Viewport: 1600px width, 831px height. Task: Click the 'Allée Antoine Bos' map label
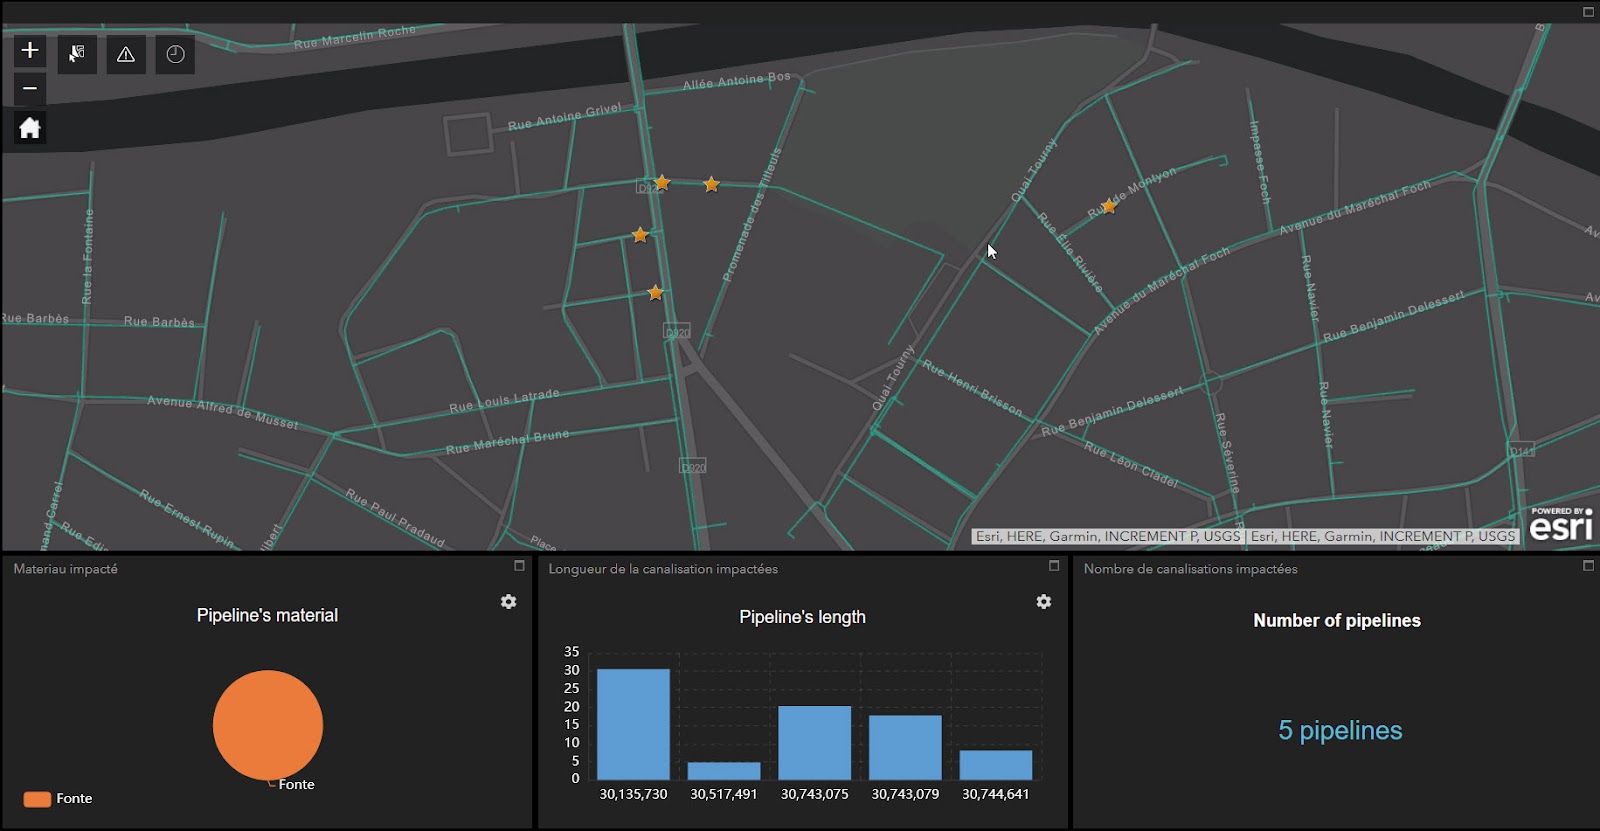click(x=736, y=80)
